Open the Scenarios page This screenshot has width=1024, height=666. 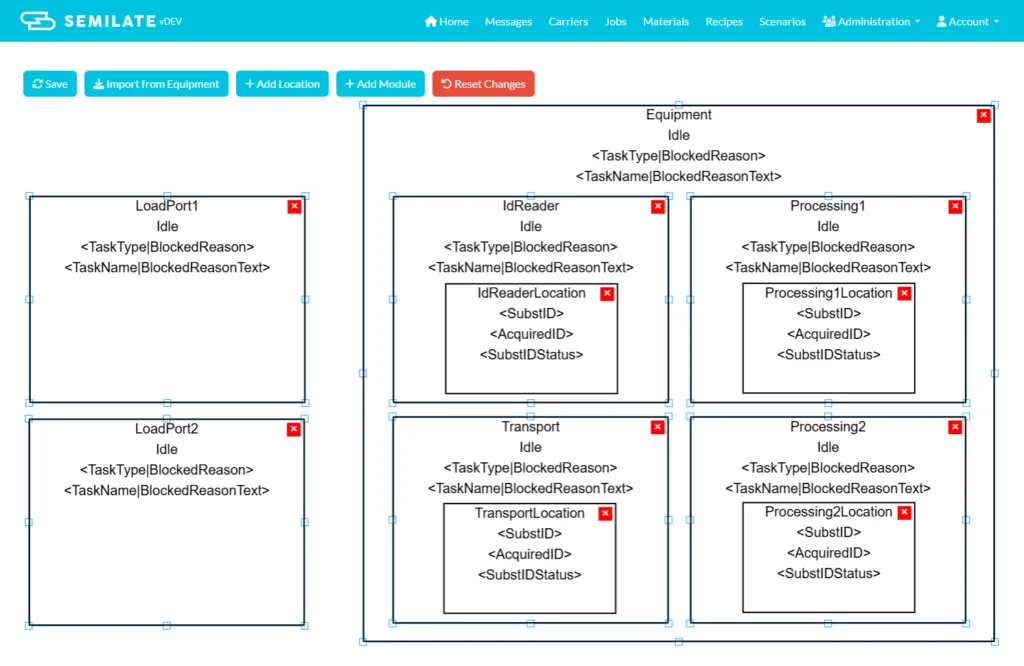pyautogui.click(x=782, y=22)
